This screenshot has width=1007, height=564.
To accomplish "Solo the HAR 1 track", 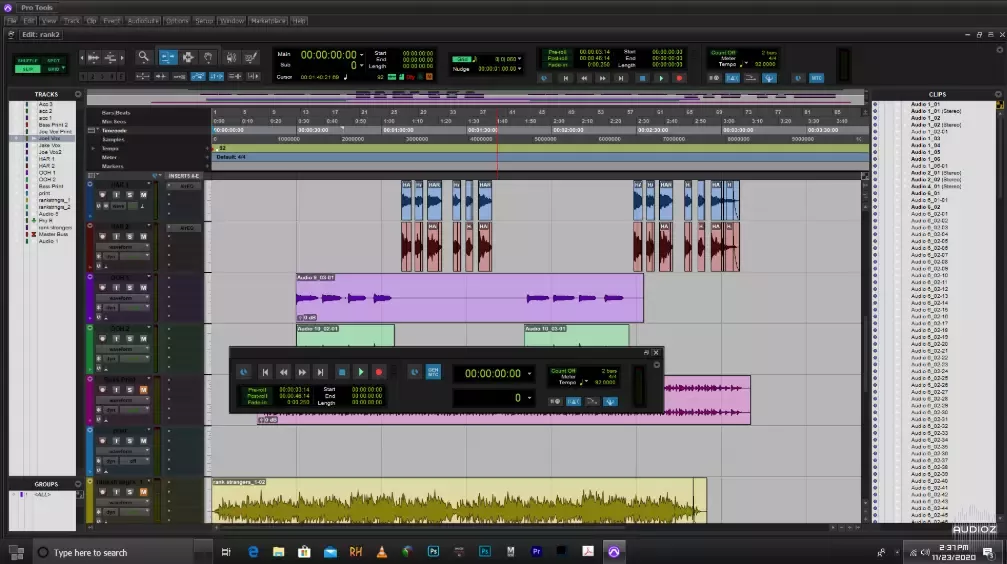I will click(130, 195).
